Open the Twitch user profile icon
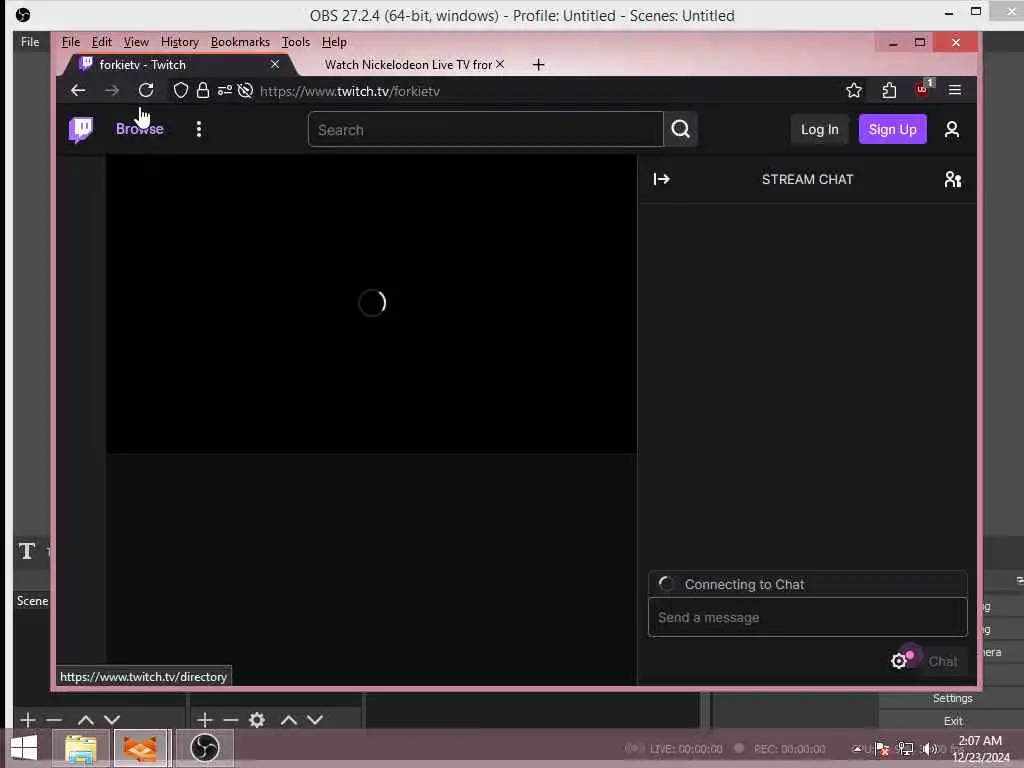The height and width of the screenshot is (768, 1024). click(952, 129)
